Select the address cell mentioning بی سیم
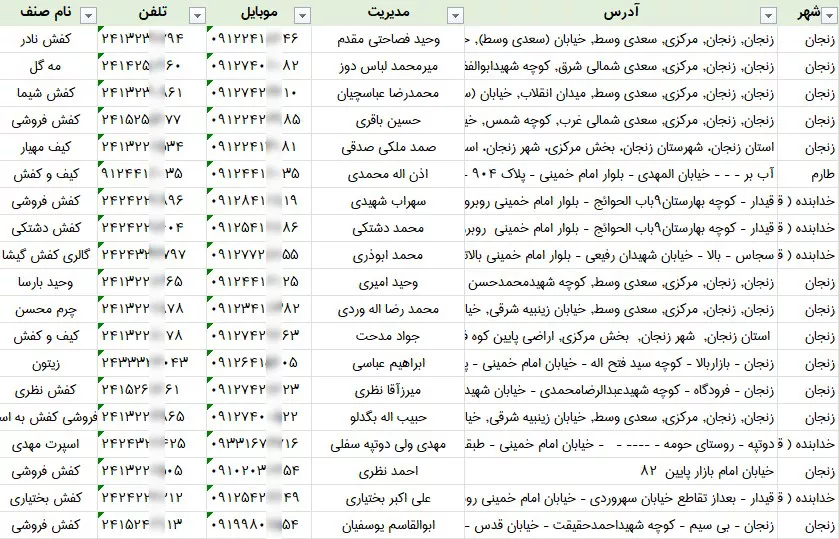The height and width of the screenshot is (539, 839). (x=621, y=525)
